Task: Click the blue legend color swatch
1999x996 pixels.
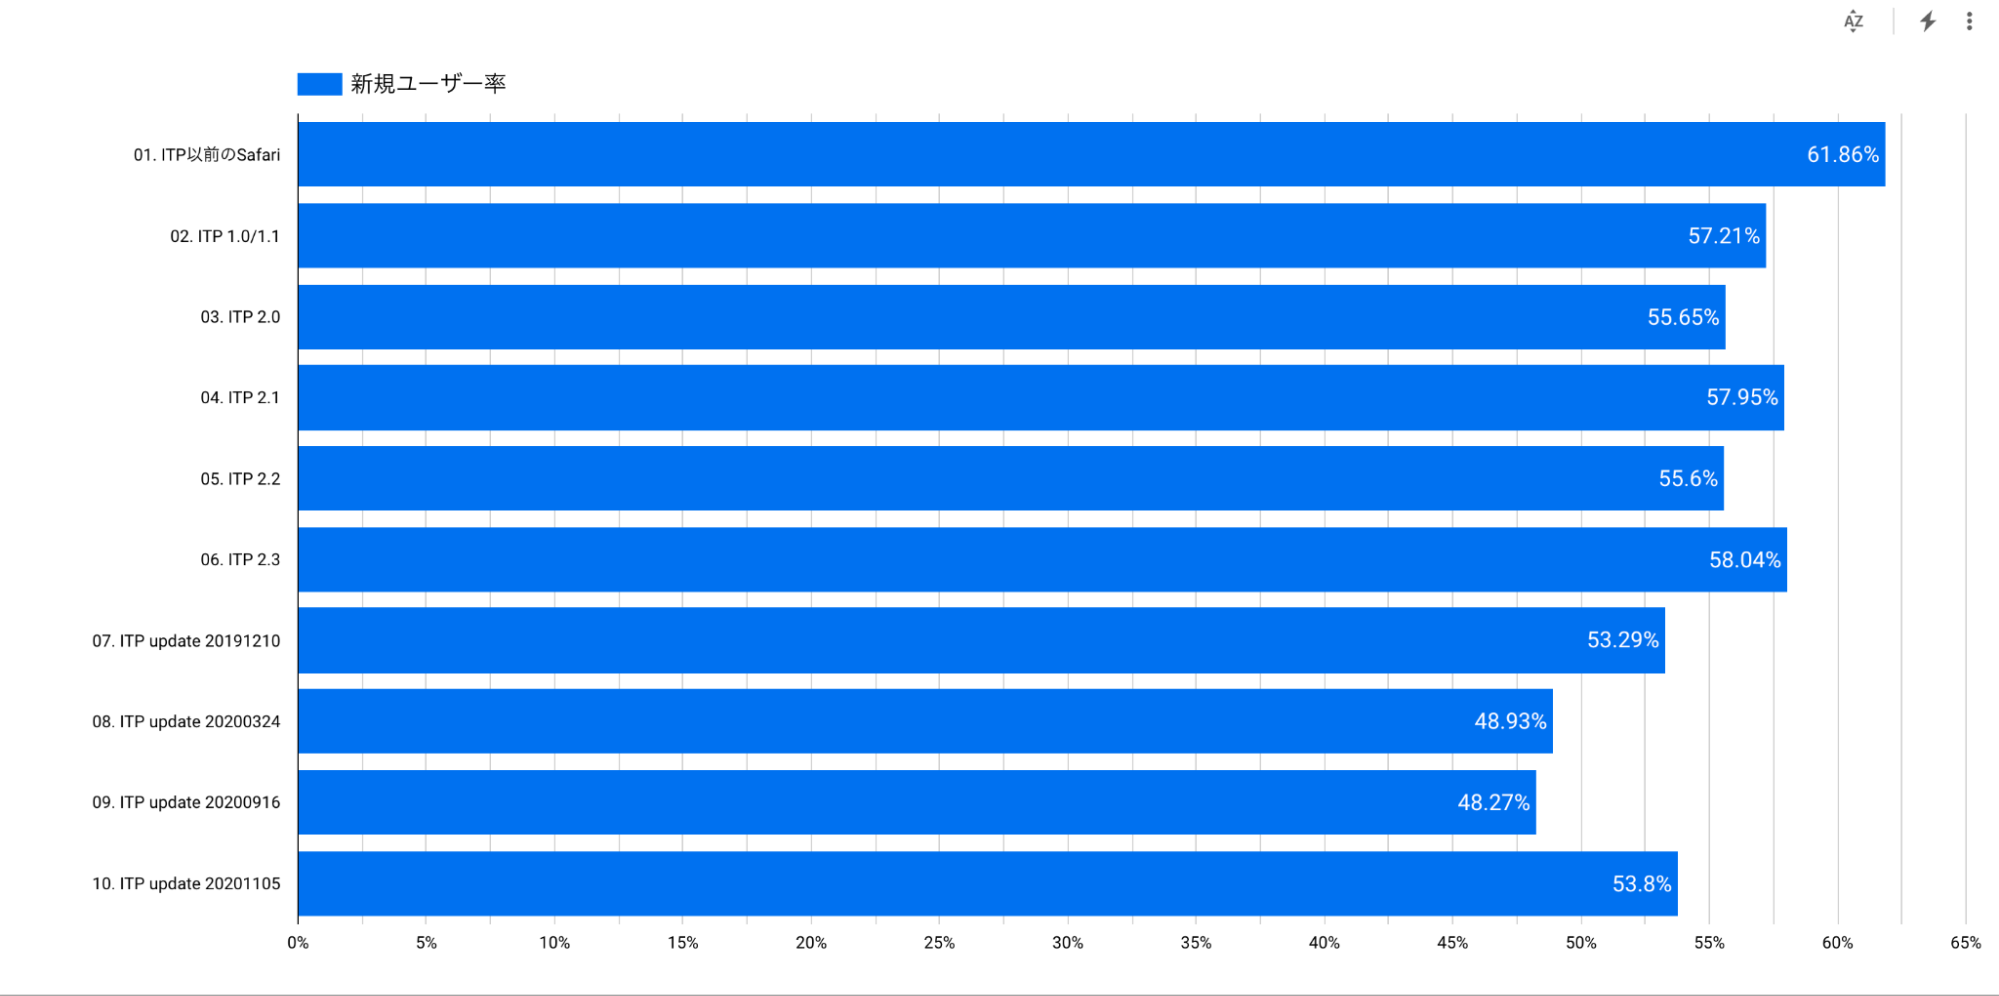Action: pos(319,84)
